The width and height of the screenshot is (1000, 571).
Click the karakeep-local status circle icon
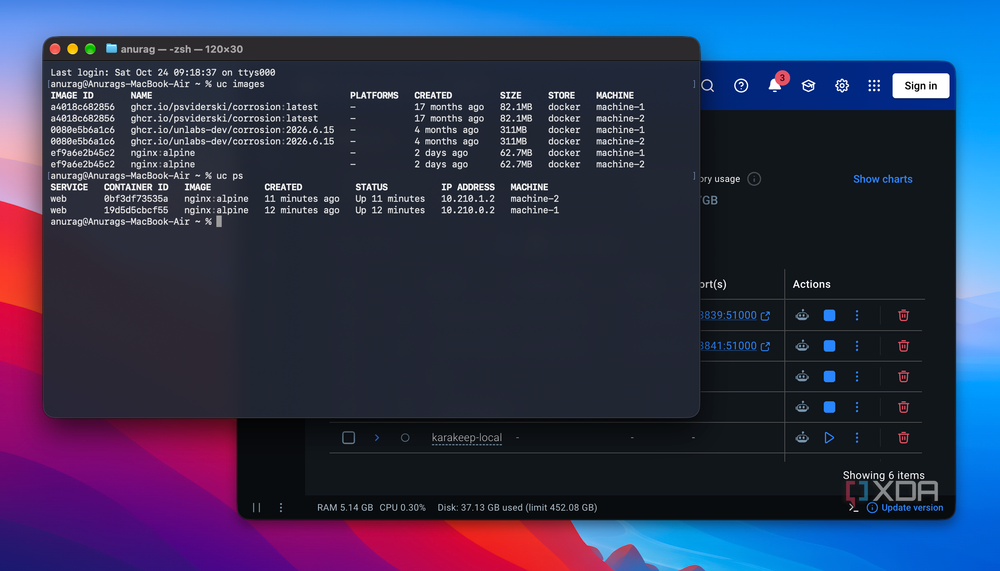point(405,438)
